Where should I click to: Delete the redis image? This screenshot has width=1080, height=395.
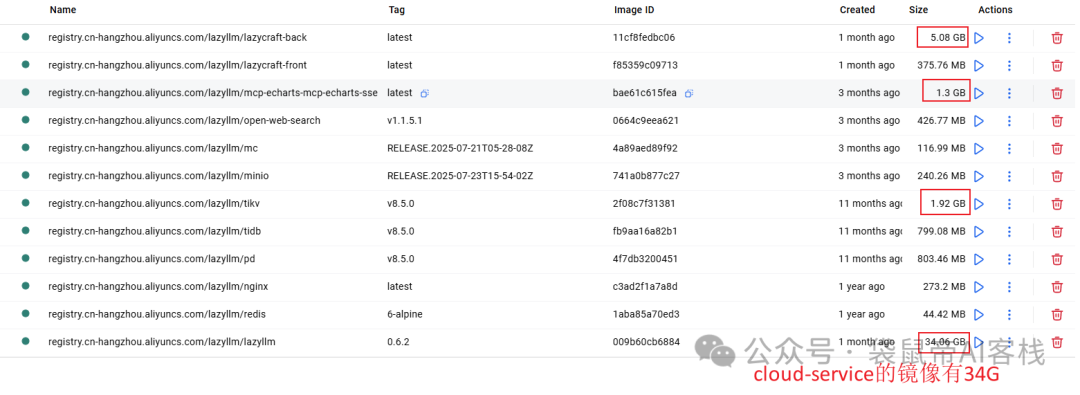(1057, 314)
